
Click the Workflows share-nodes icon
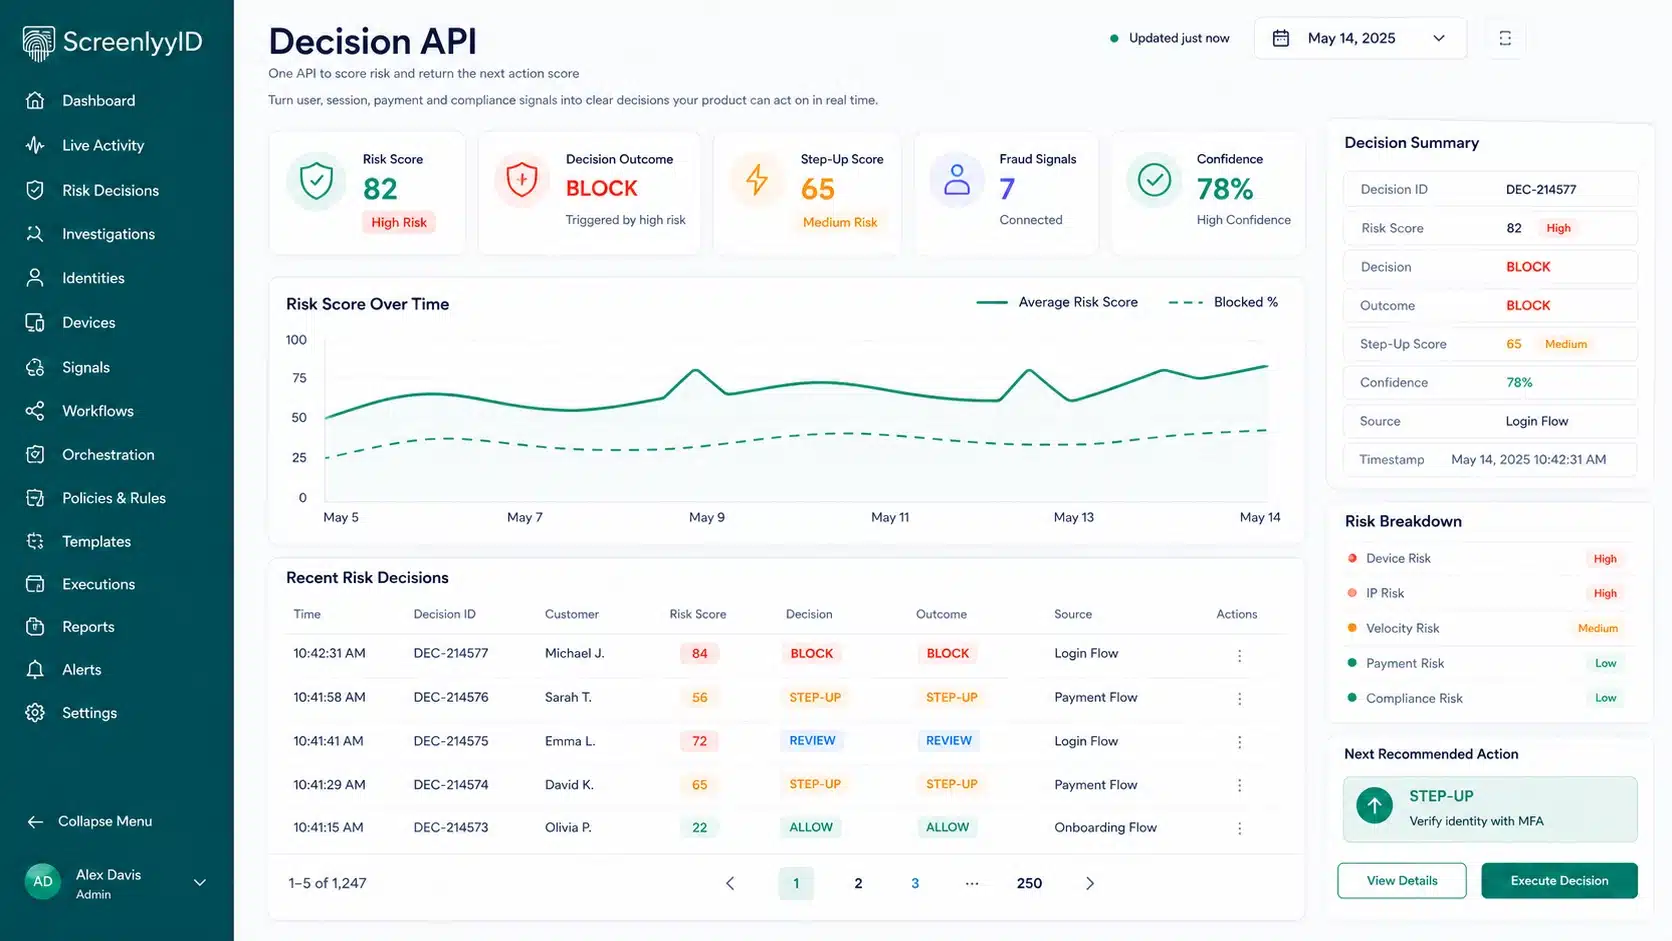click(x=35, y=411)
